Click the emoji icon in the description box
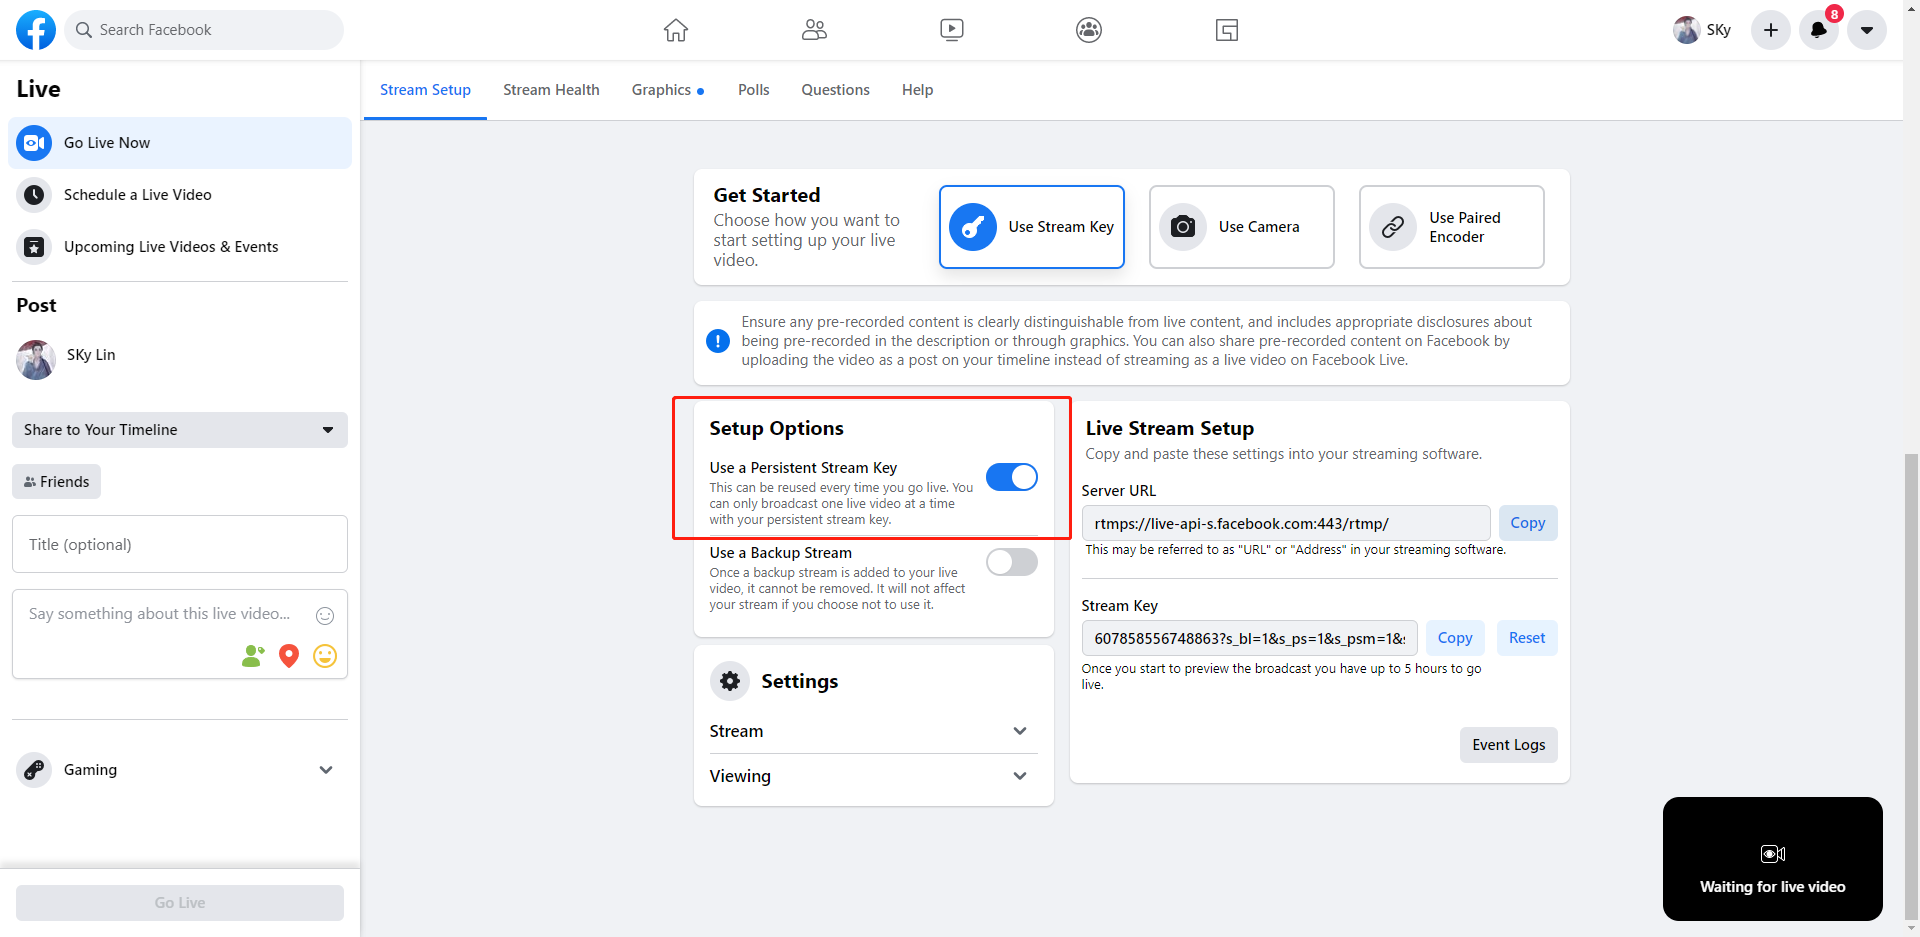This screenshot has height=937, width=1920. tap(325, 616)
